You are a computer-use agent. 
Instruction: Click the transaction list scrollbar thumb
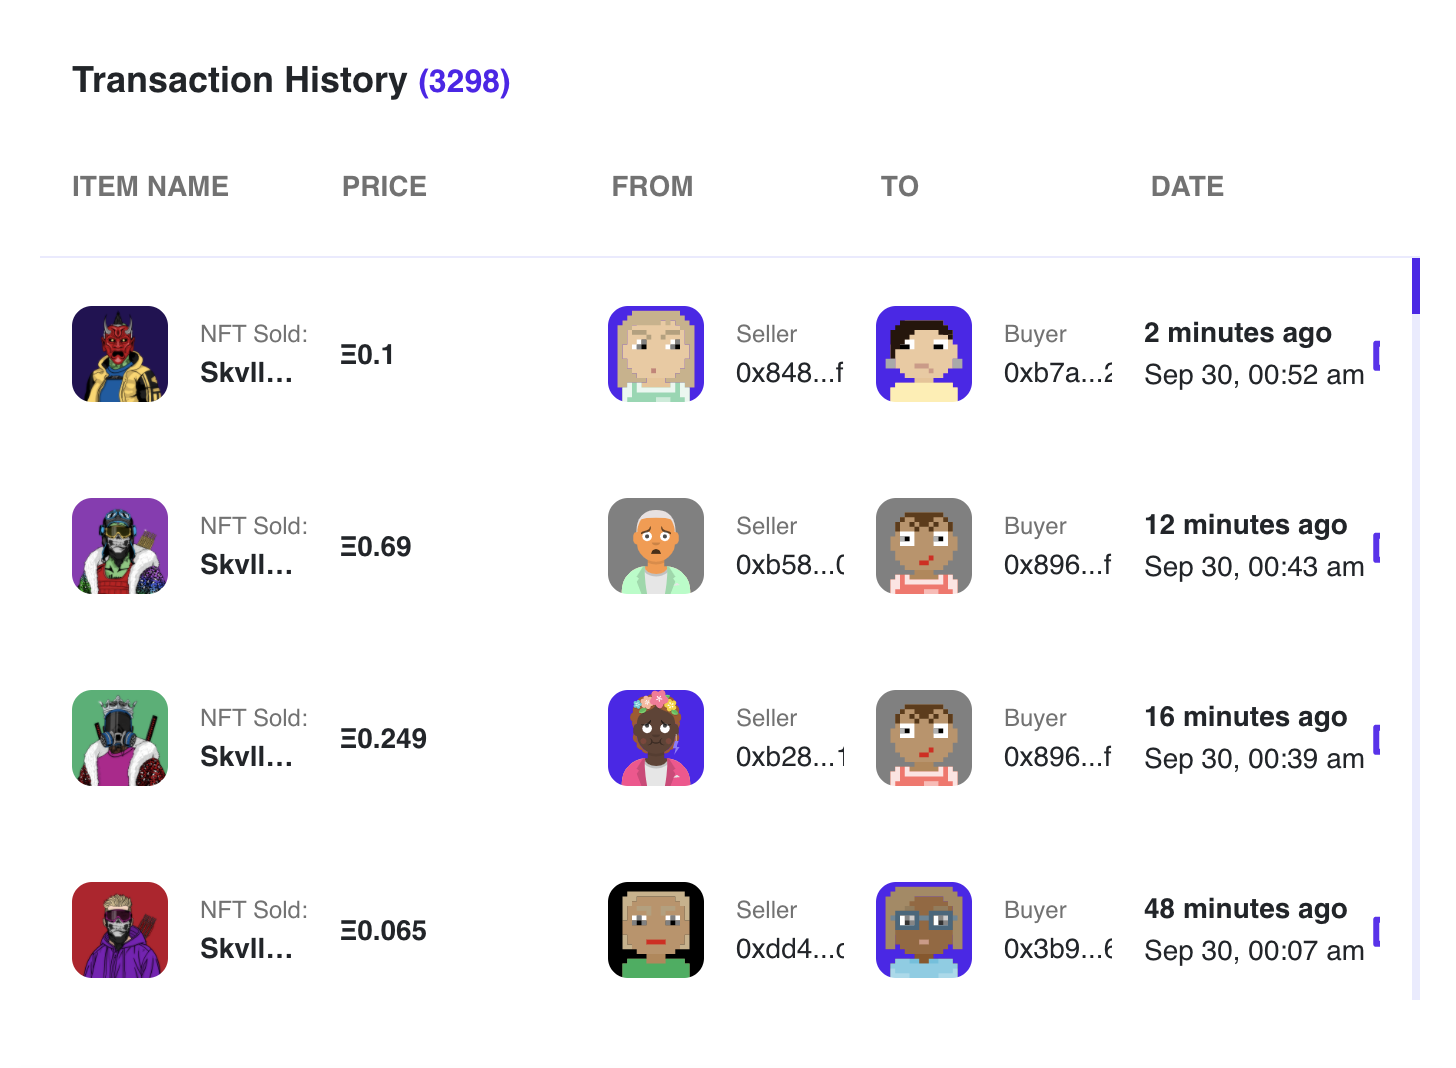tap(1416, 286)
